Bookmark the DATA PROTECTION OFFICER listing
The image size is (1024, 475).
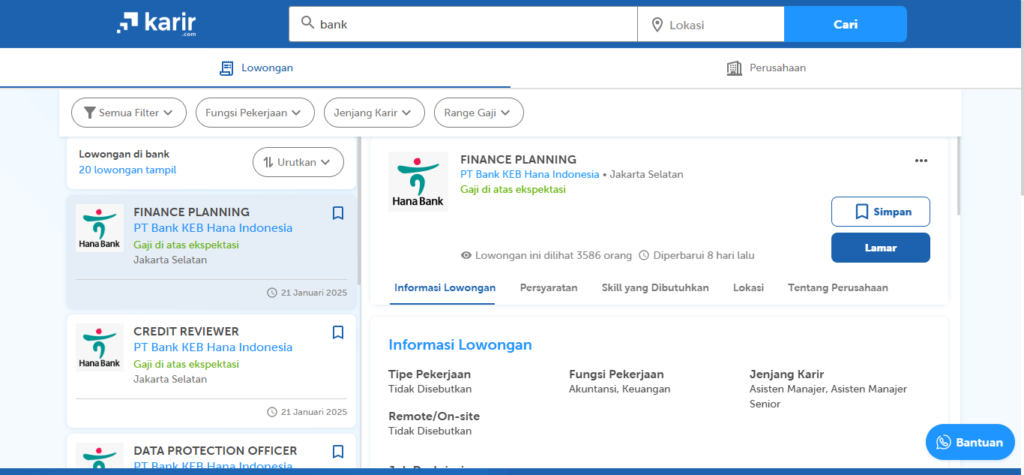[x=338, y=451]
